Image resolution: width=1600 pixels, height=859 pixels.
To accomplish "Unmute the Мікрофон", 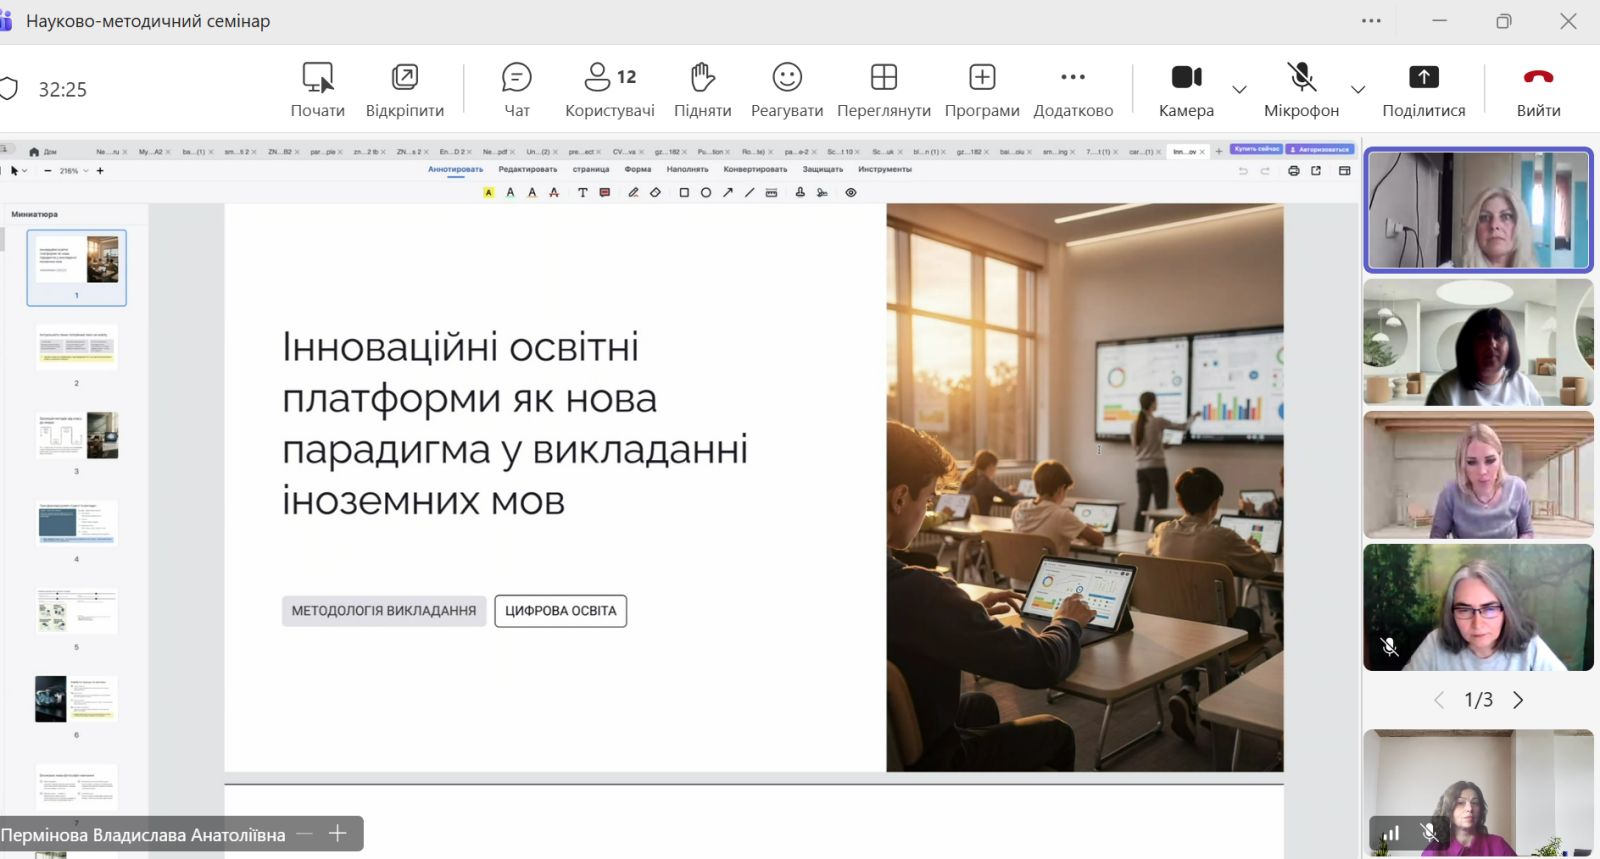I will (1301, 90).
